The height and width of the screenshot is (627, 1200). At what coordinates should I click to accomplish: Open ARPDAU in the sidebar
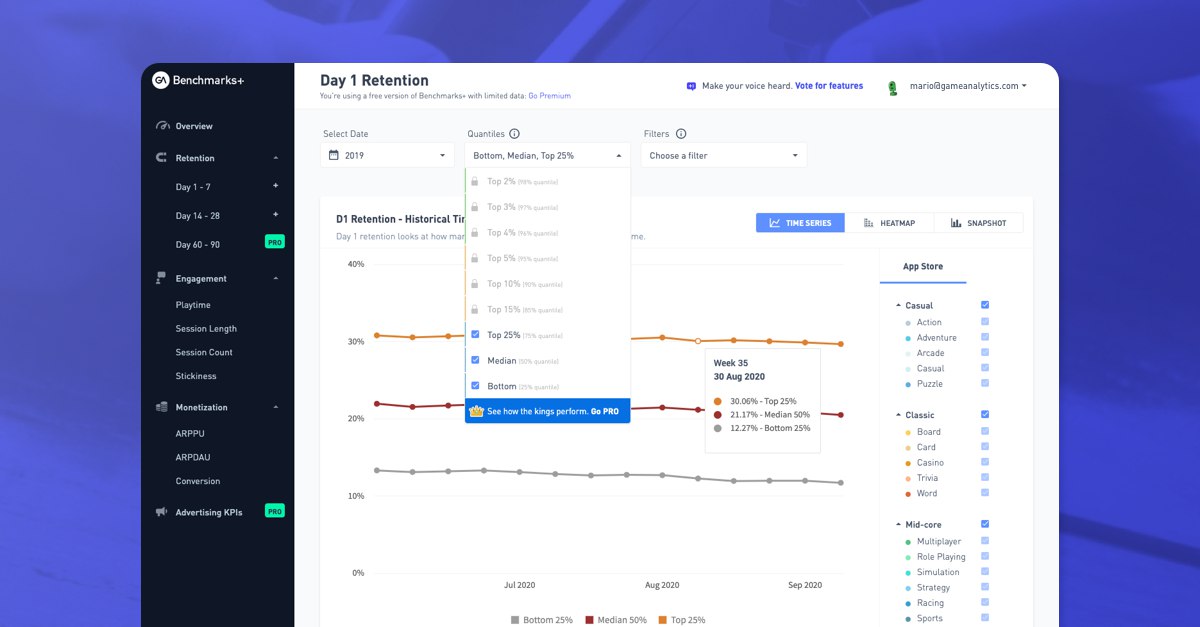193,457
